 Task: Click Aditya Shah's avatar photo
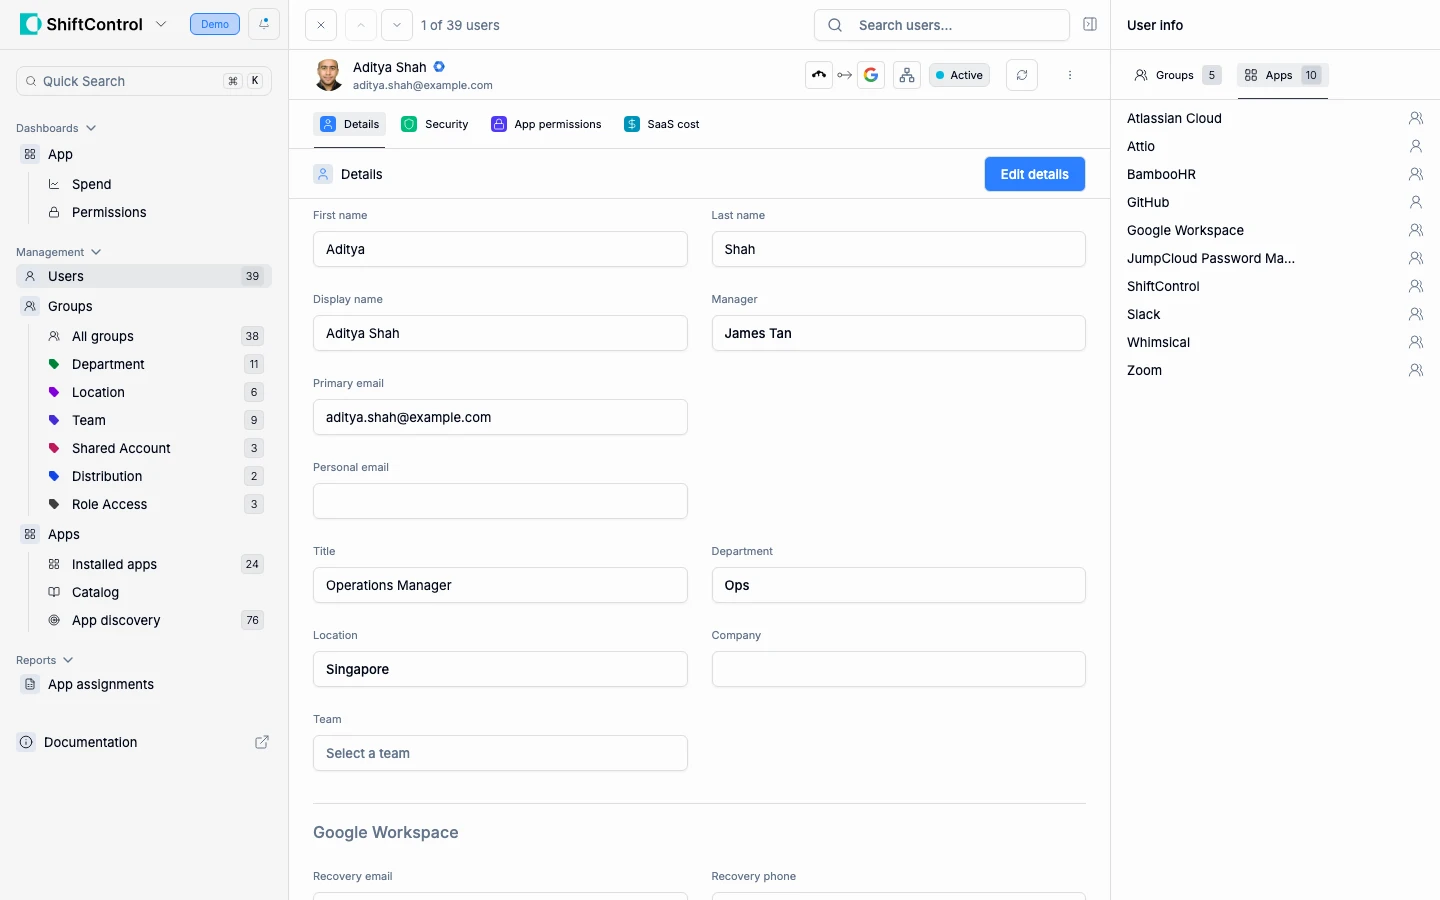[328, 75]
